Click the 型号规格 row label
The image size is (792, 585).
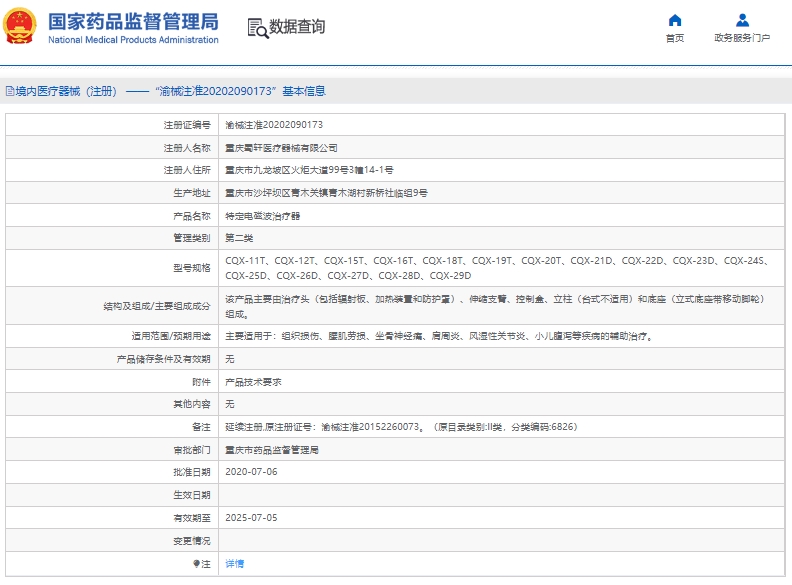click(191, 268)
